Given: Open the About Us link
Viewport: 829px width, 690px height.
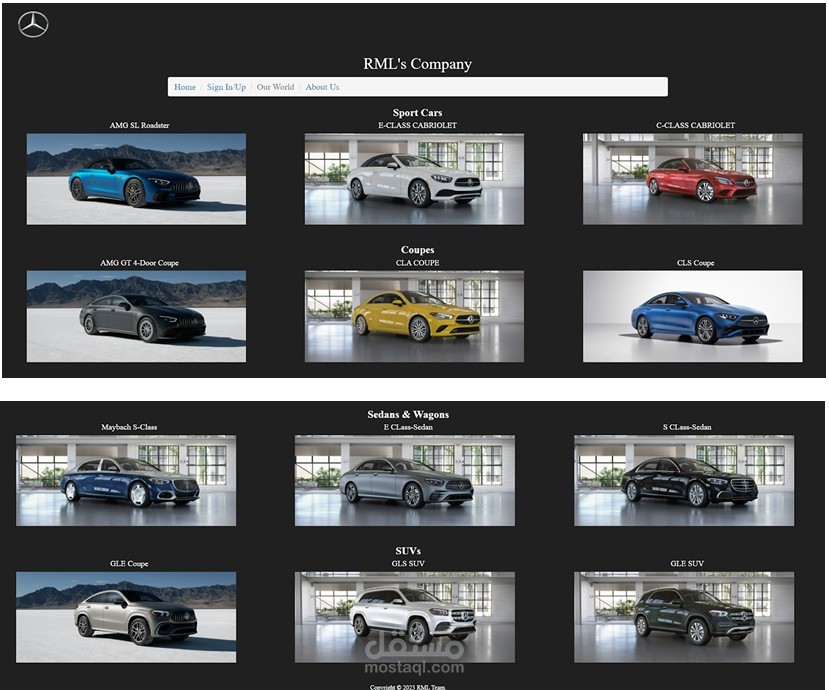Looking at the screenshot, I should (323, 87).
